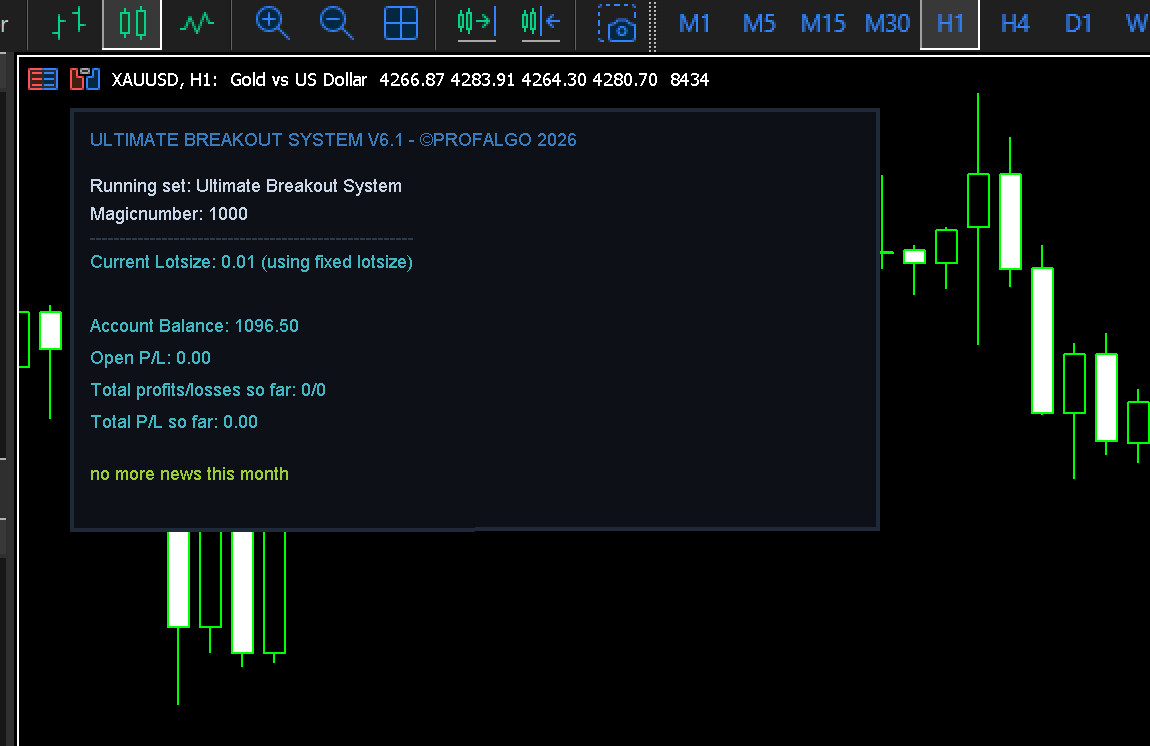Click the Account Balance: 1096.50 line

click(x=194, y=326)
